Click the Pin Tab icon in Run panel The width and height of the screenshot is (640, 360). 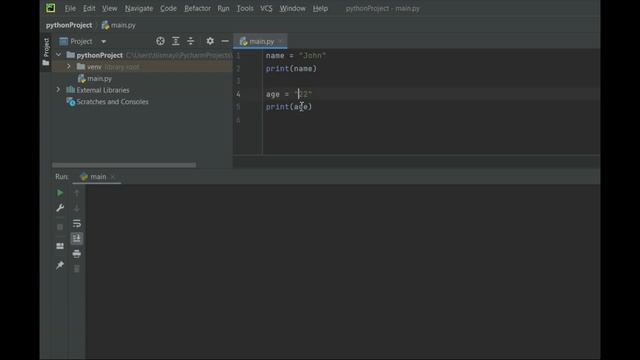60,265
